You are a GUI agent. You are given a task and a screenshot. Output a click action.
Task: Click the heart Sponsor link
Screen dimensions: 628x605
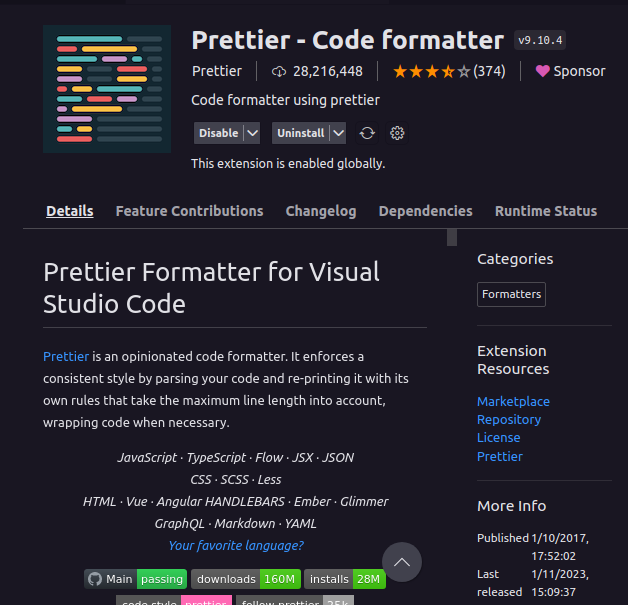point(570,71)
